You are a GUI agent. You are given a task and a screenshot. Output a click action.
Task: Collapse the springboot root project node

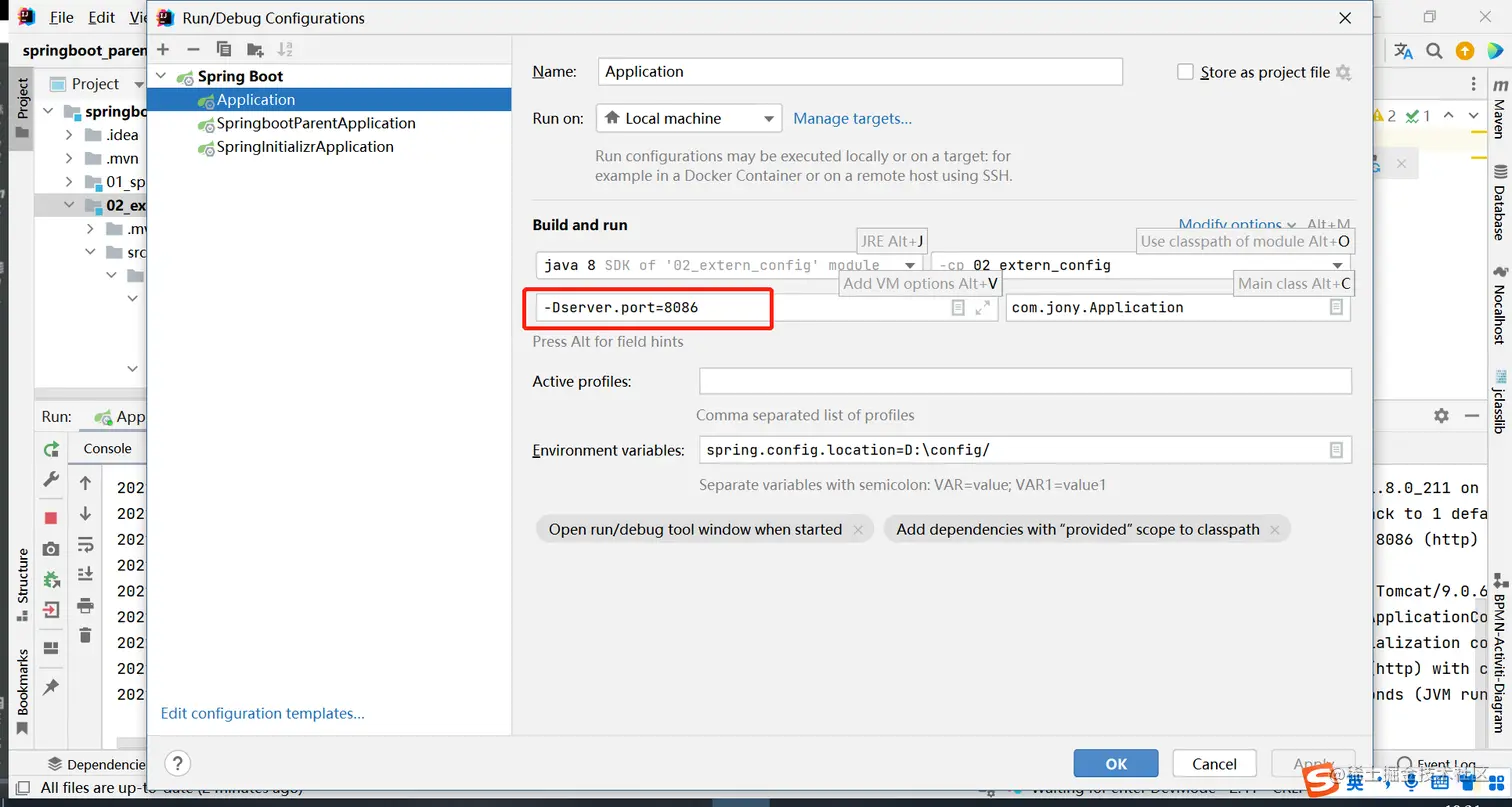coord(48,111)
